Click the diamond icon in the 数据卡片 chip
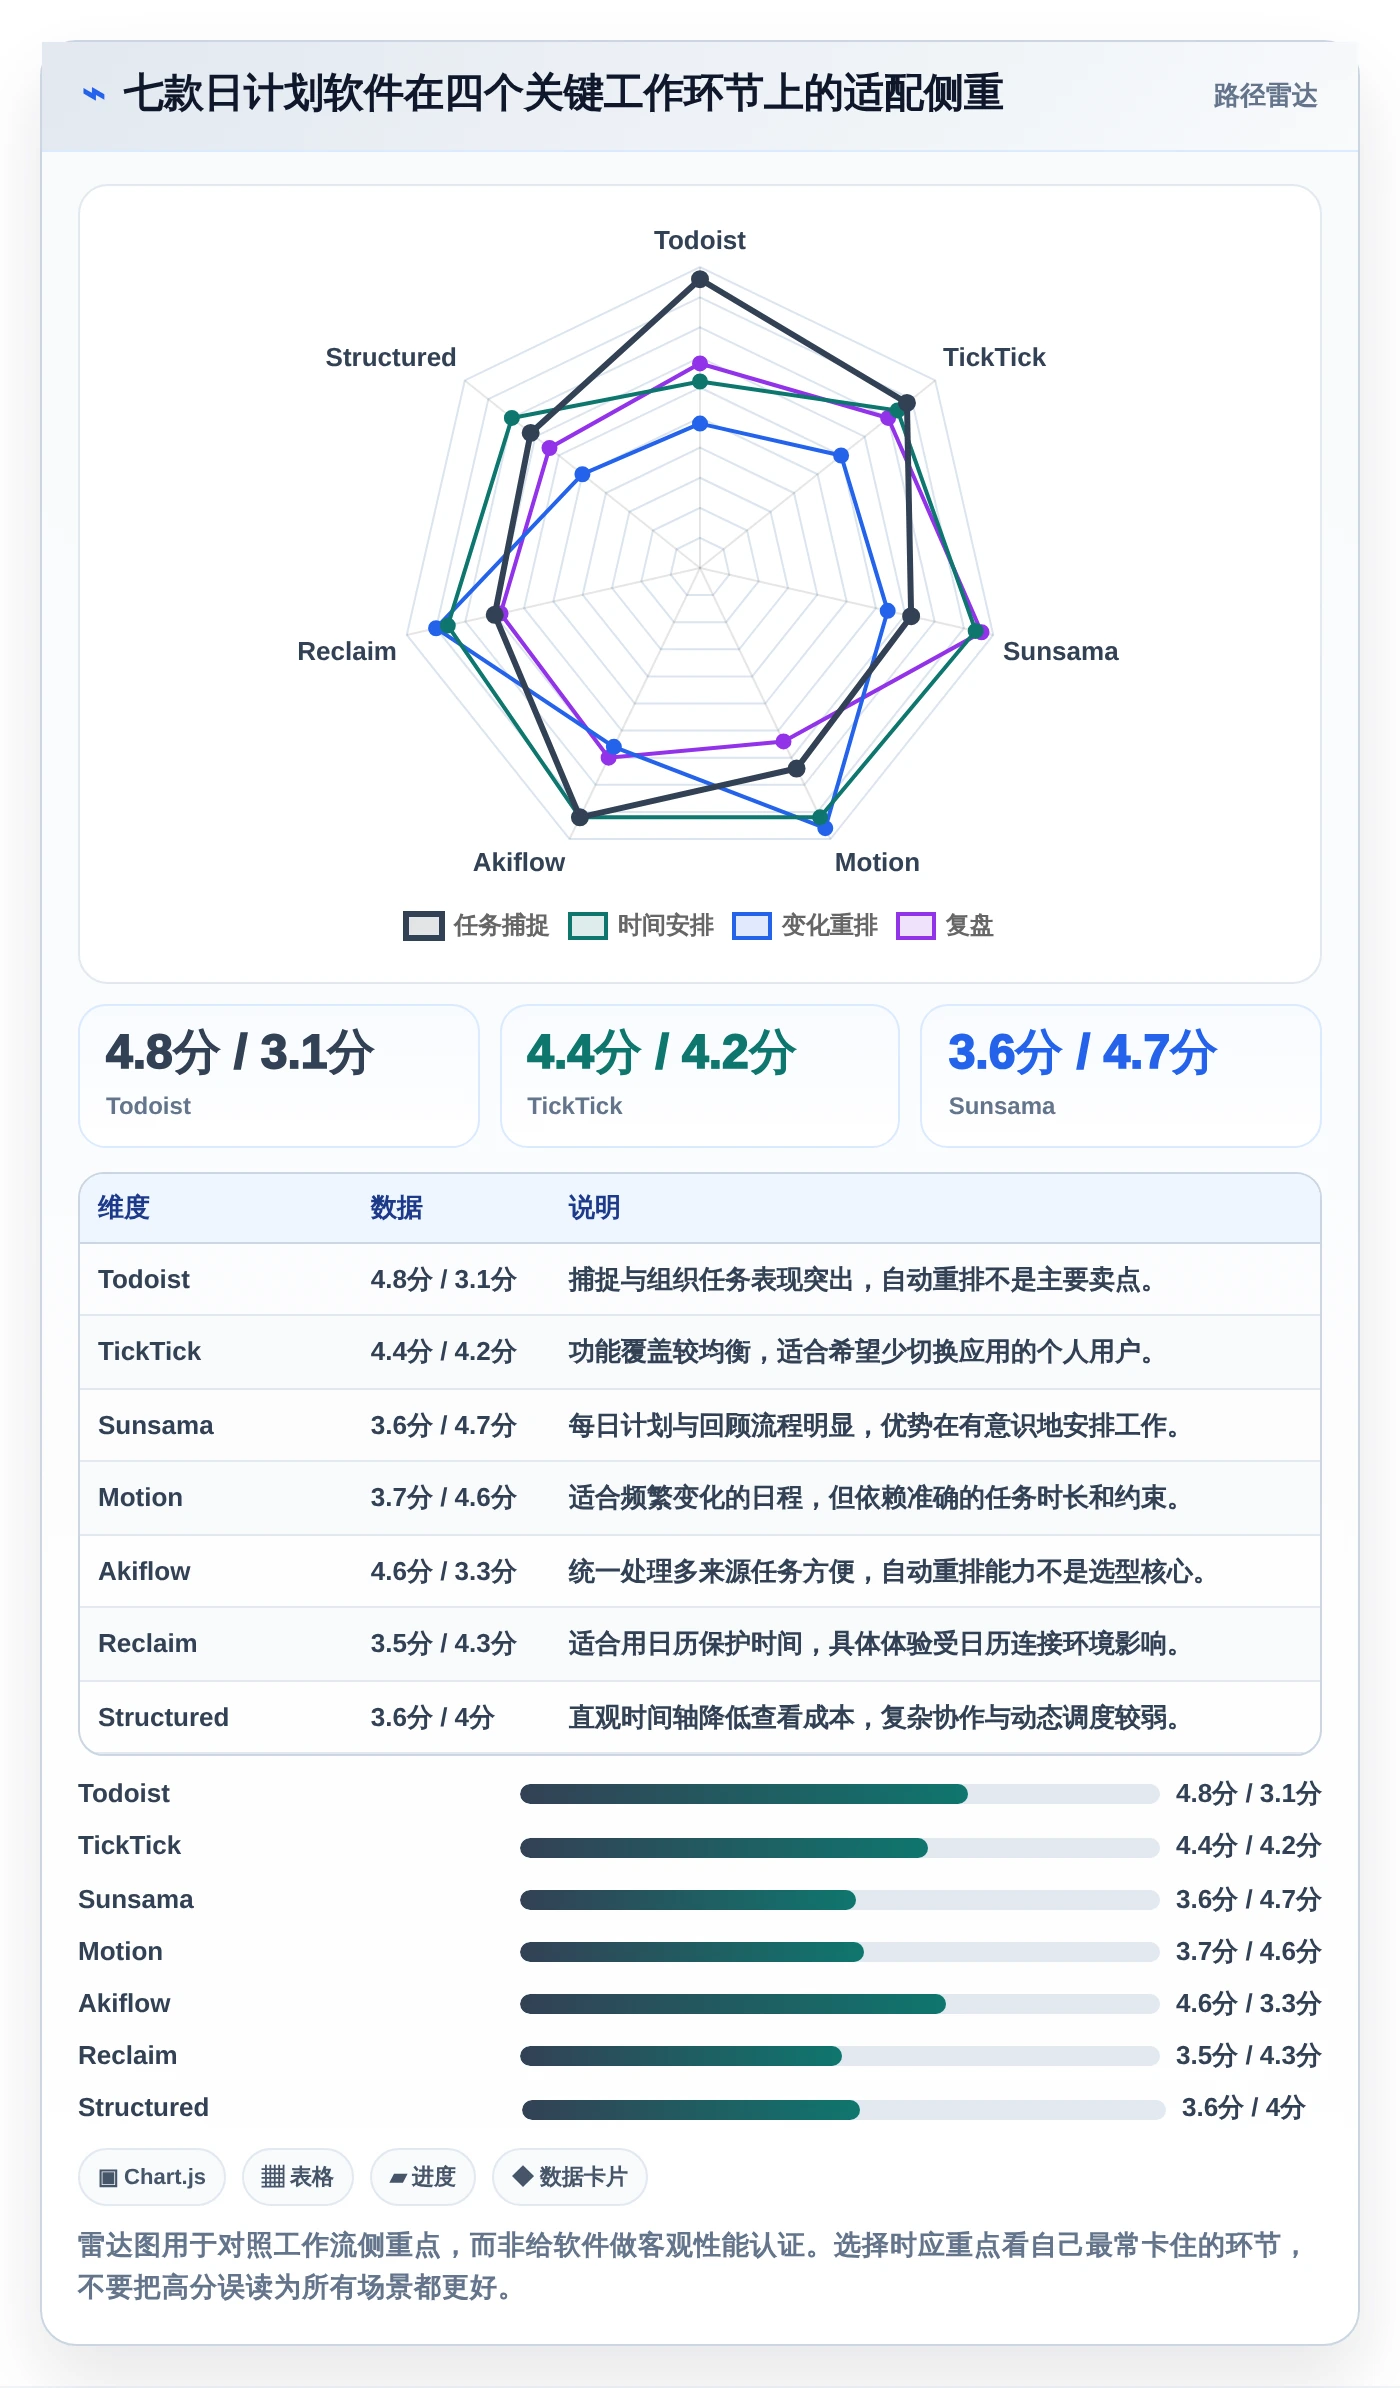1400x2388 pixels. (522, 2176)
